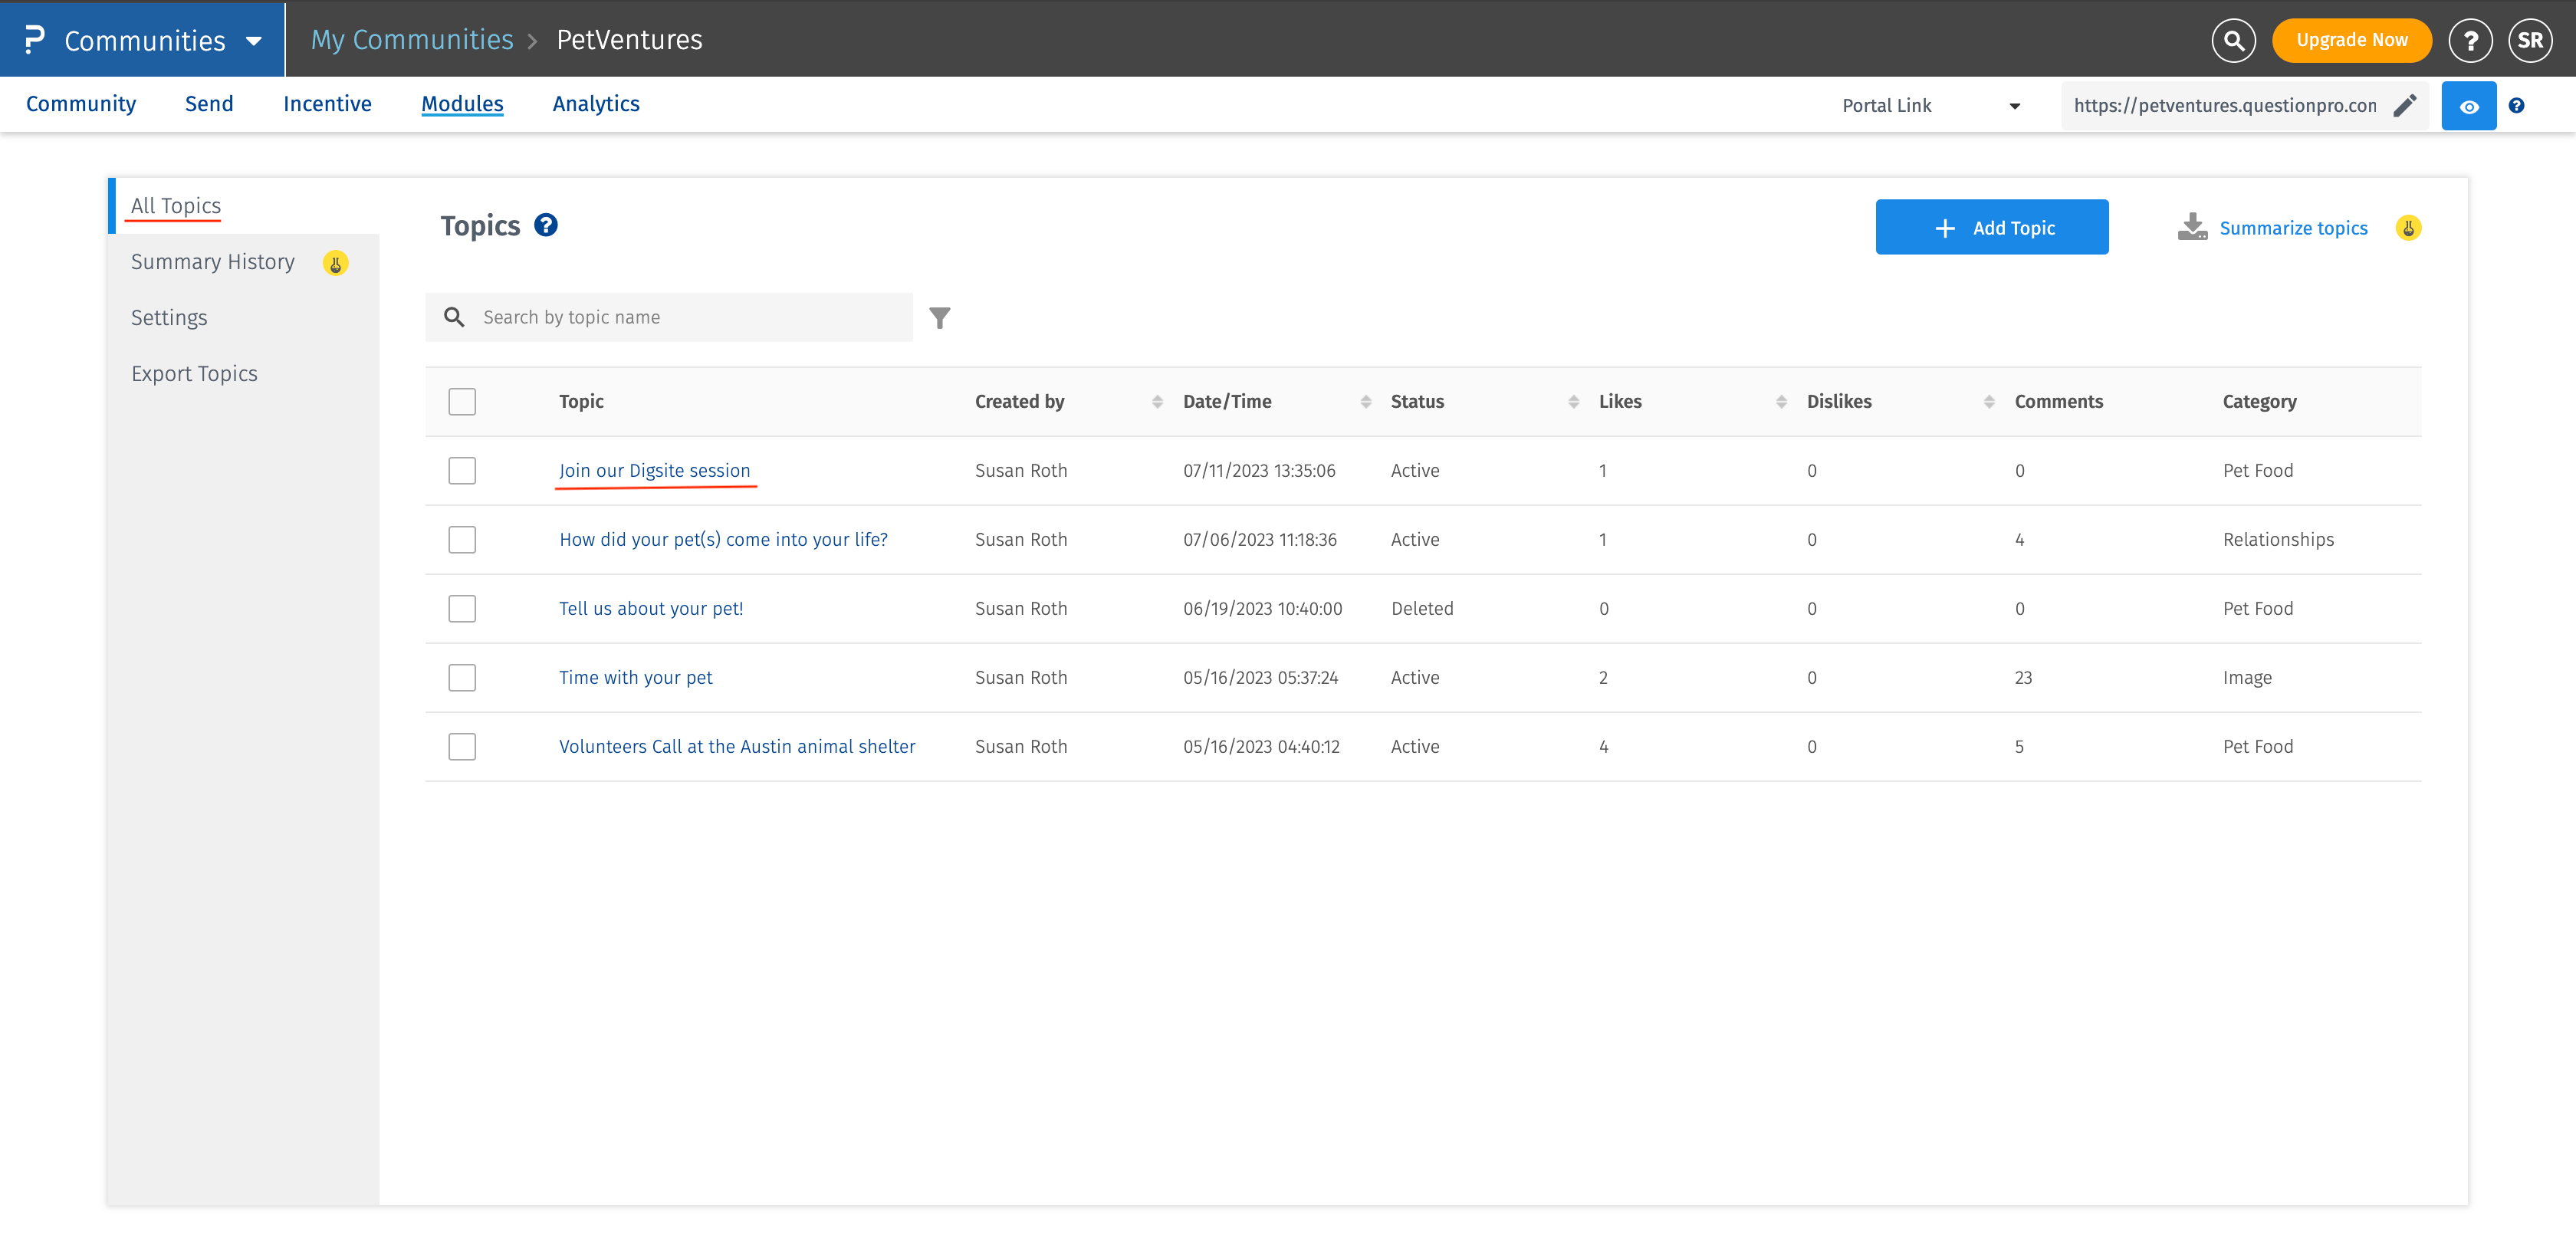2576x1242 pixels.
Task: Switch to the Analytics tab
Action: (x=595, y=104)
